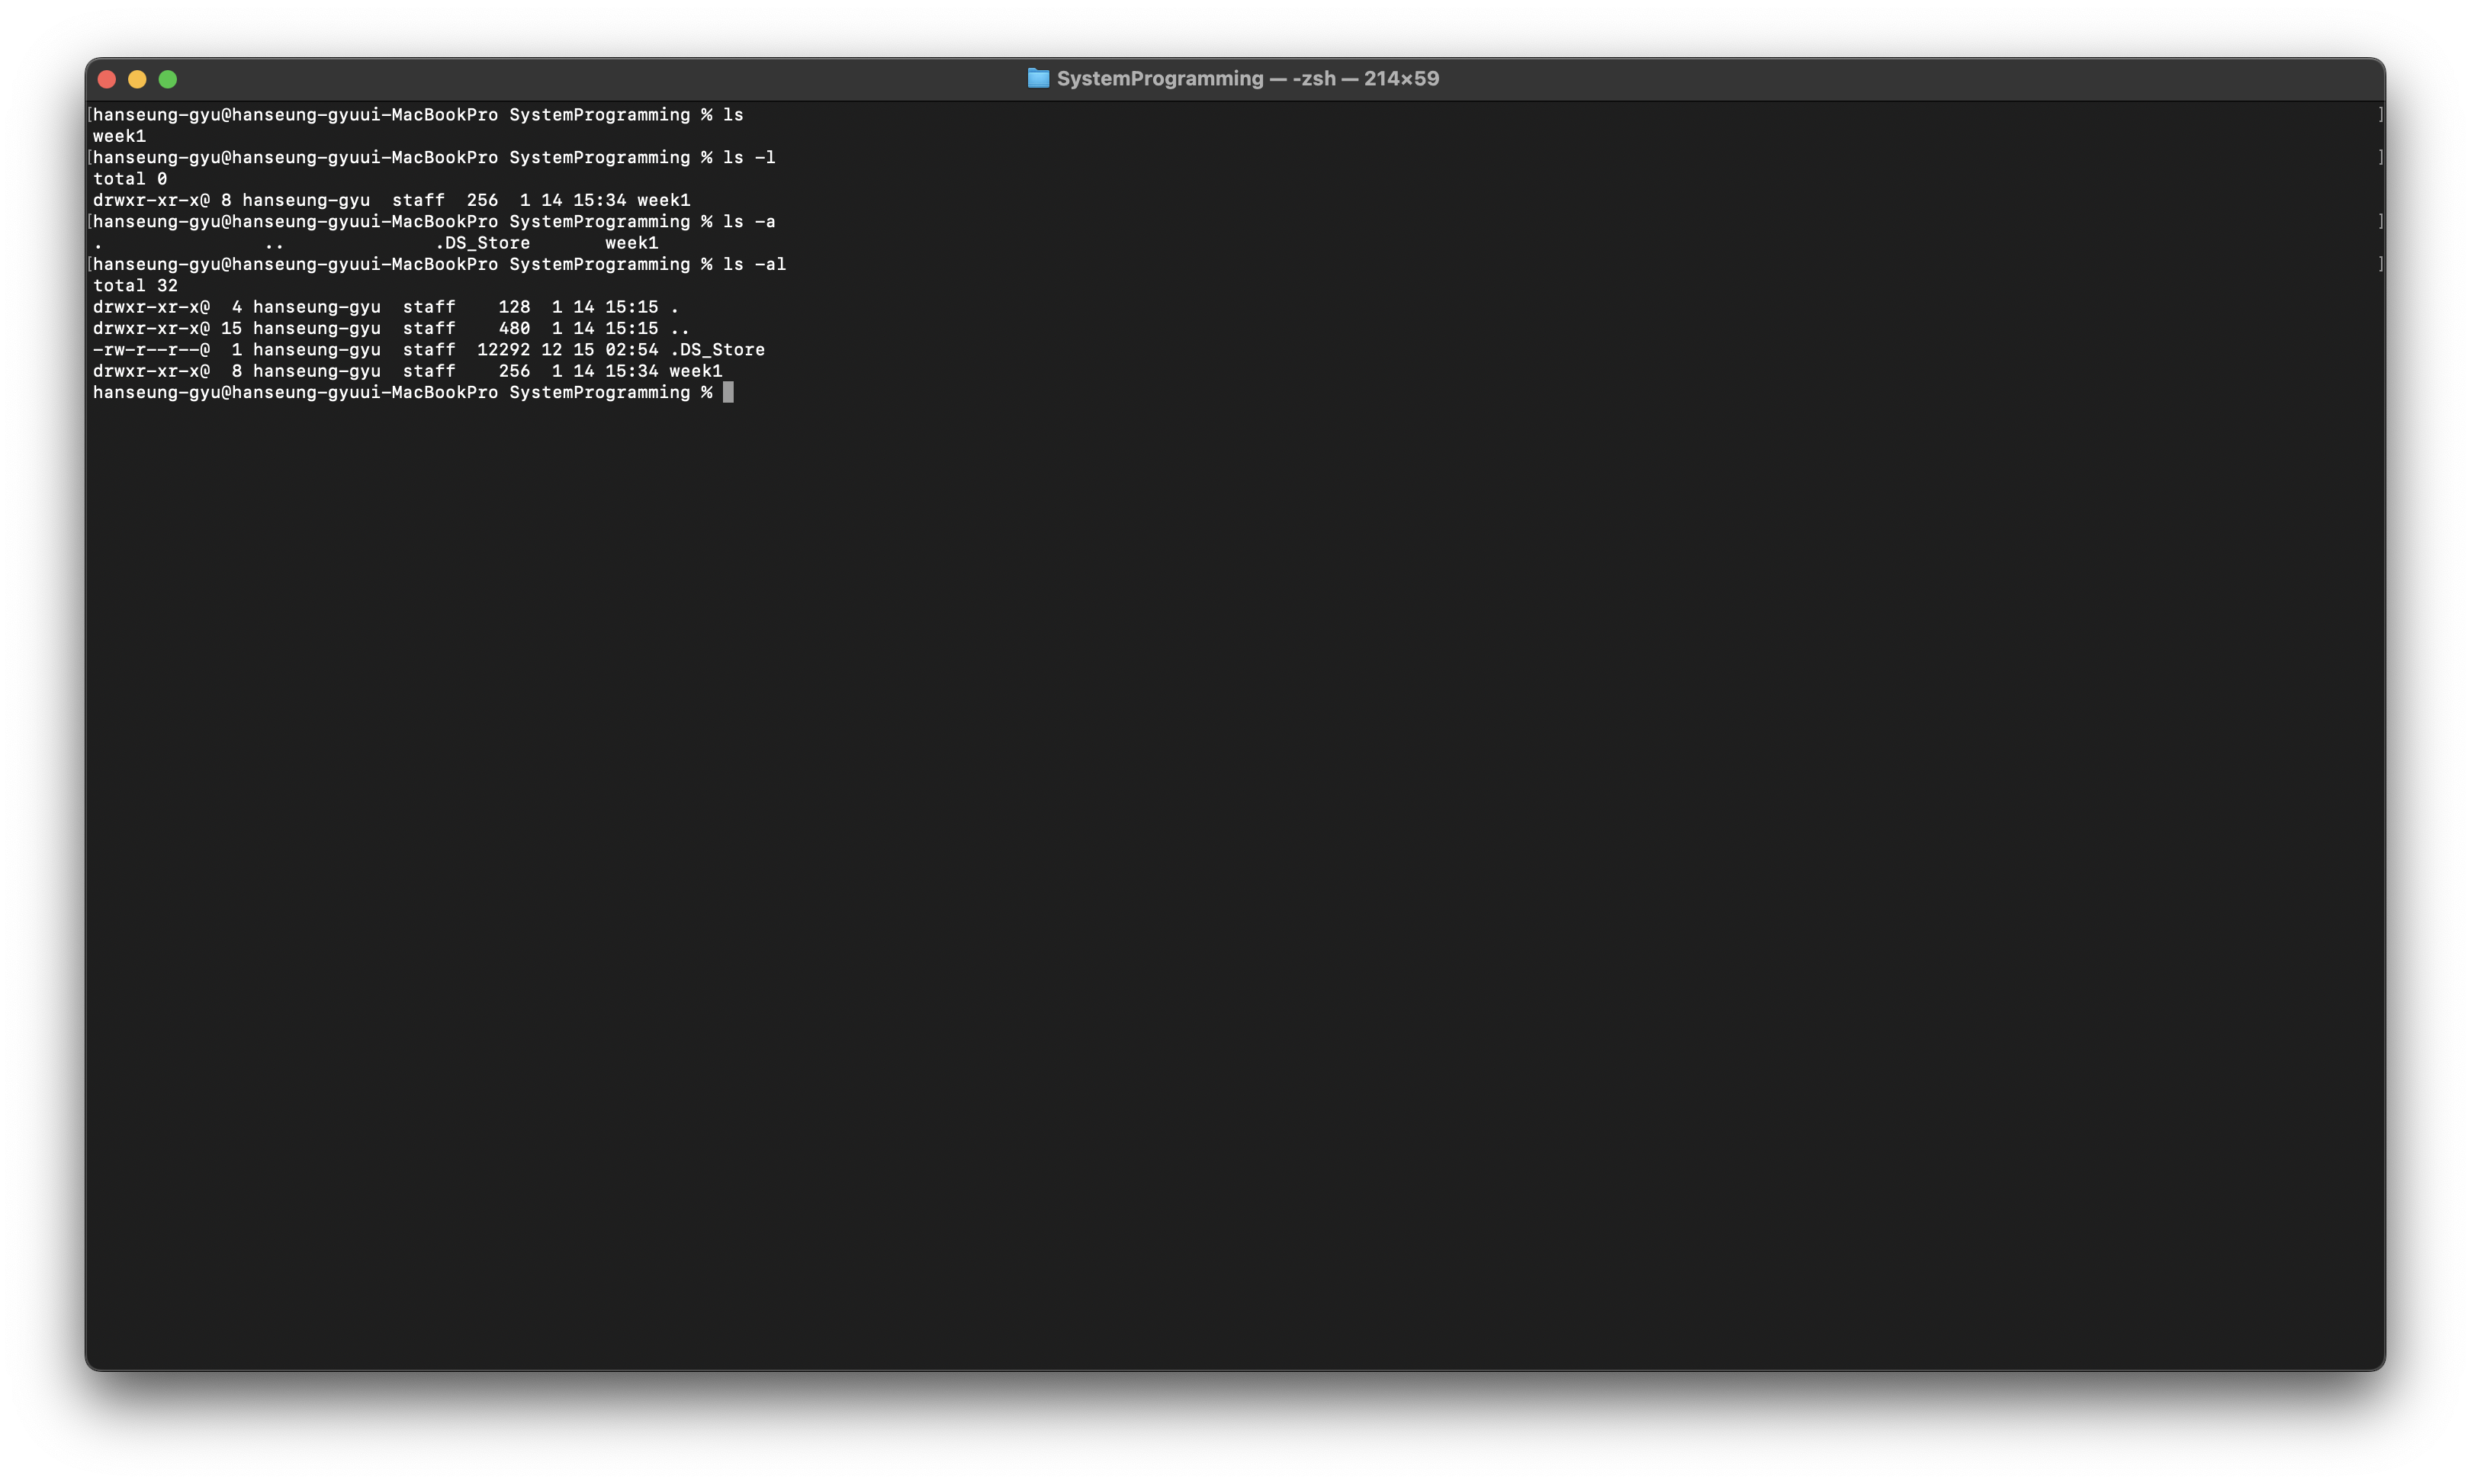This screenshot has width=2471, height=1484.
Task: Click the empty terminal area below the prompt
Action: coord(1200,850)
